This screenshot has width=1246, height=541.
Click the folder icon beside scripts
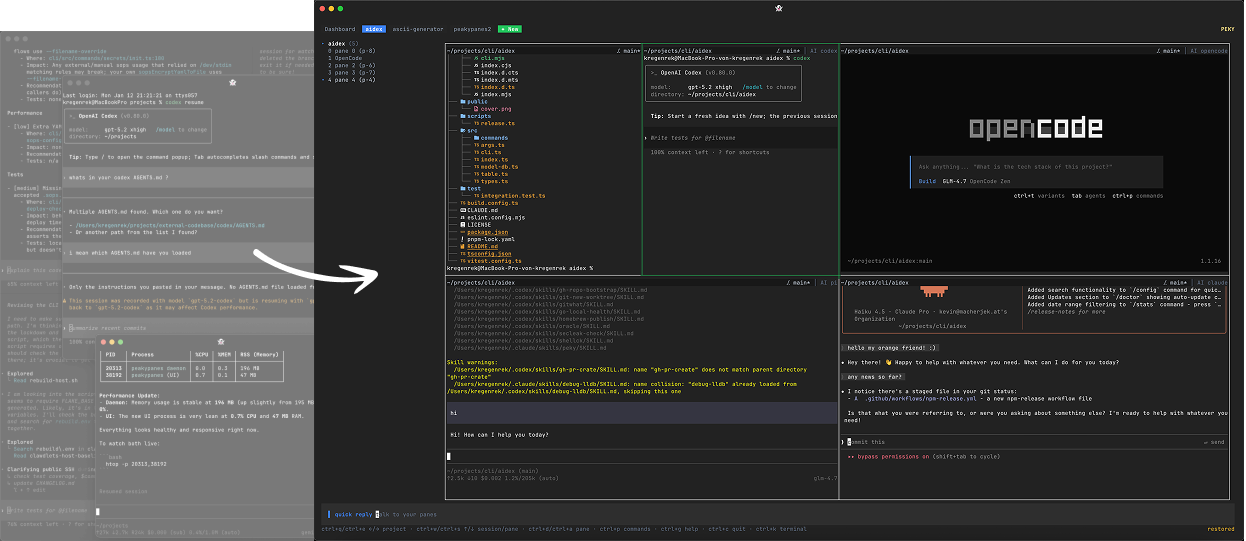tap(462, 116)
